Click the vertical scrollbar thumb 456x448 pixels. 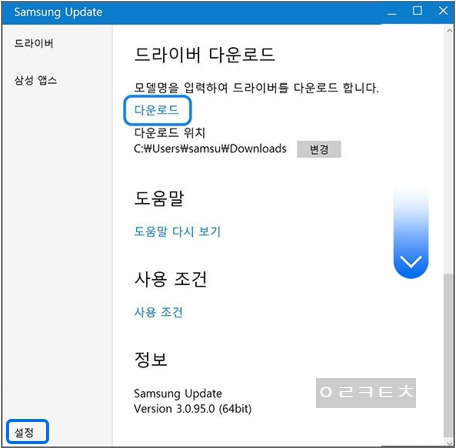[449, 355]
